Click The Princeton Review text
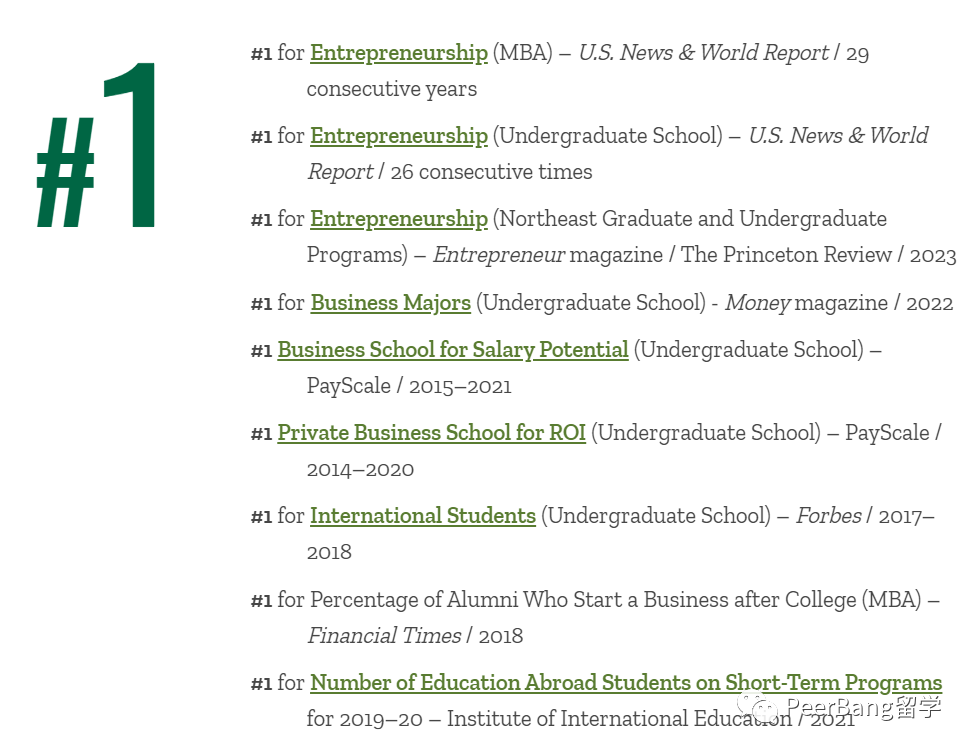973x752 pixels. pyautogui.click(x=788, y=255)
